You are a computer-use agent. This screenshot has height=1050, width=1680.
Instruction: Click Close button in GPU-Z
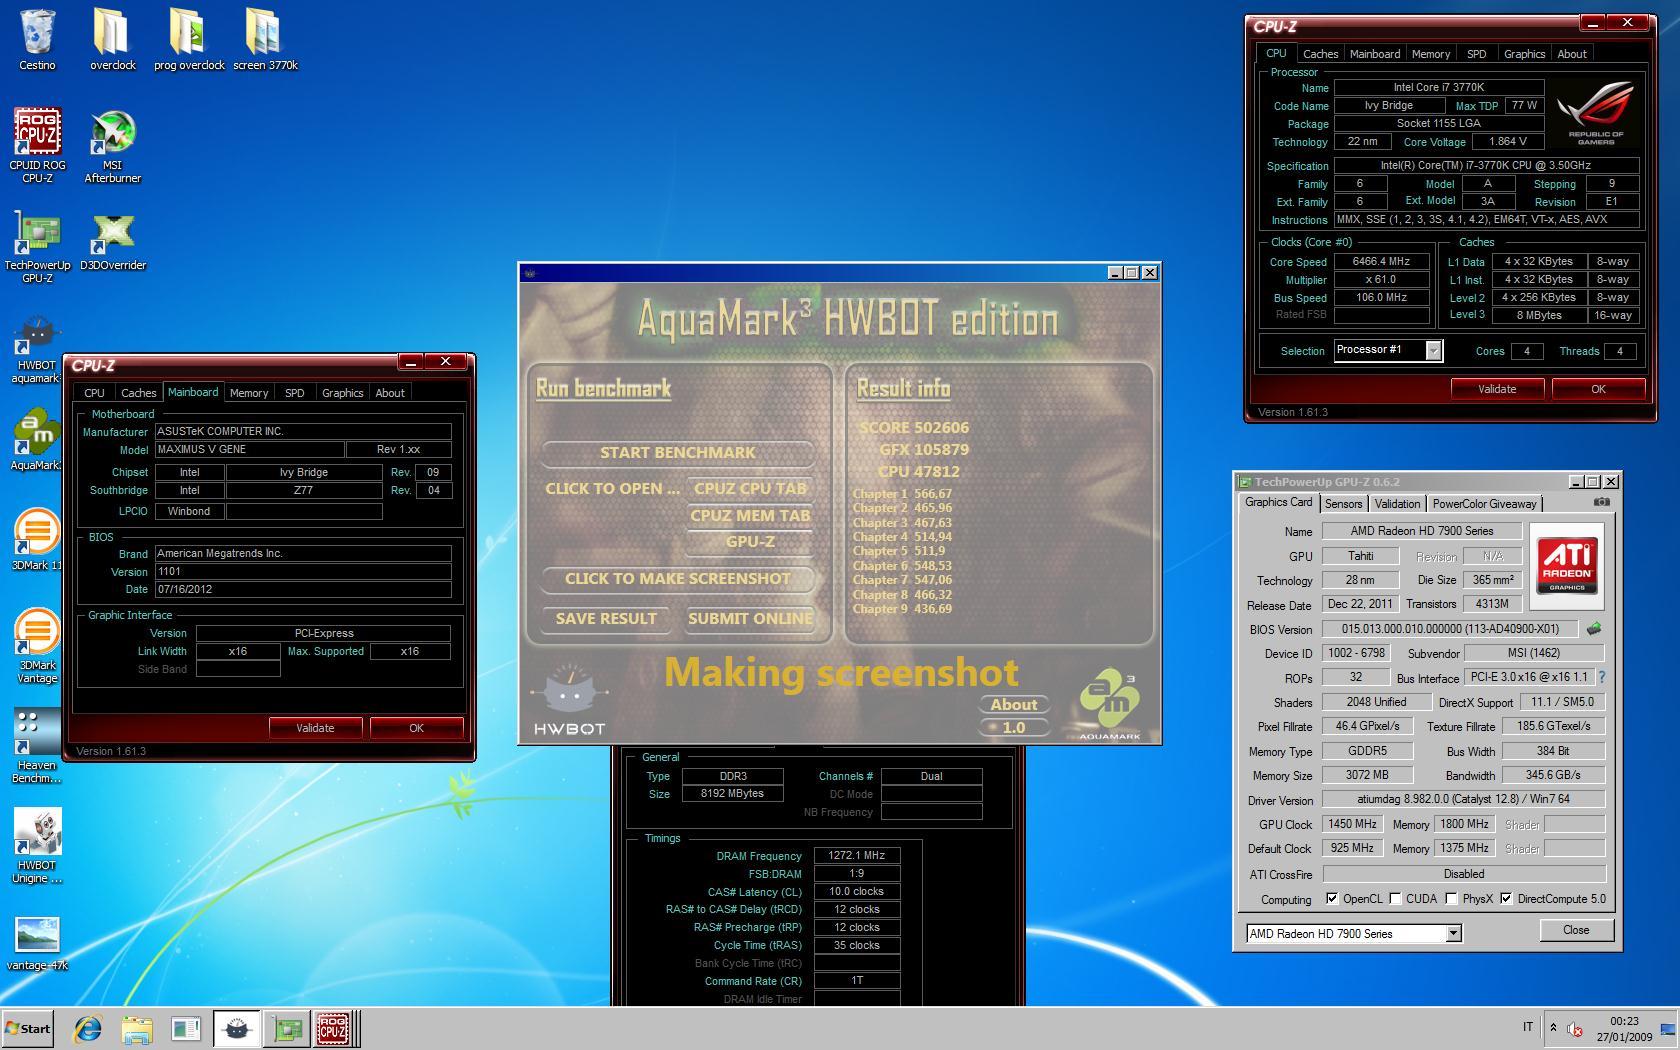1576,930
